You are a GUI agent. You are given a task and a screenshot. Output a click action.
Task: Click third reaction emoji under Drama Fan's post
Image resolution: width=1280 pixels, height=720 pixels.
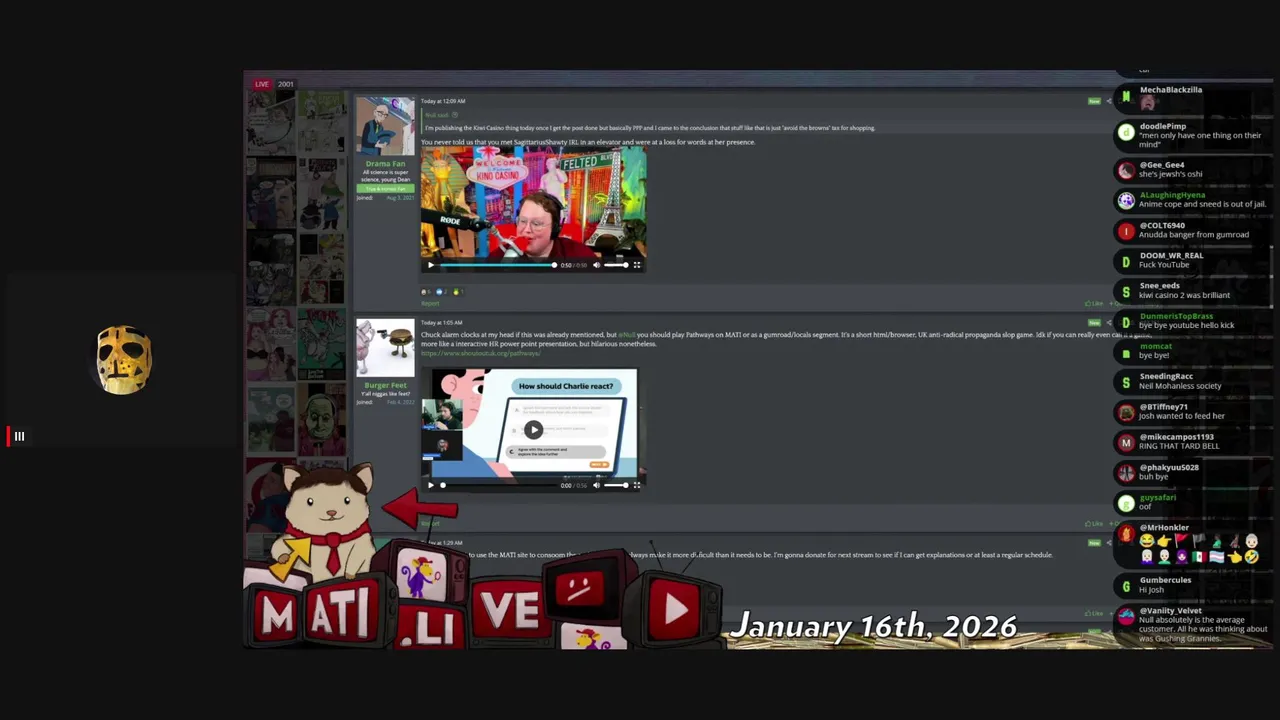coord(455,292)
